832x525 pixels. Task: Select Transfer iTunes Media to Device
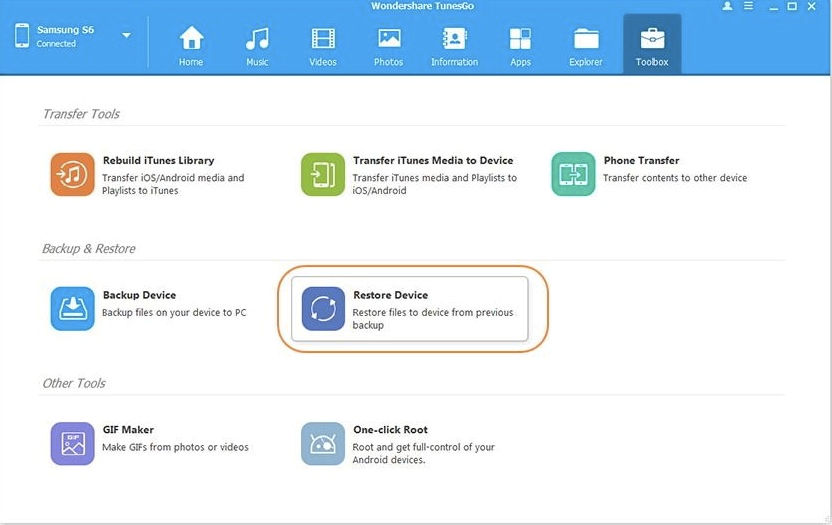click(x=323, y=175)
